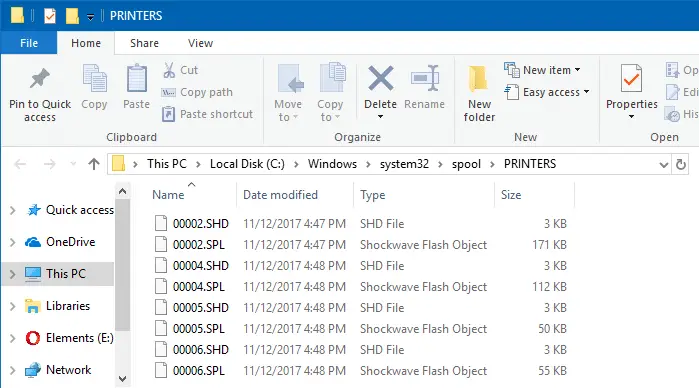Click the Copy icon in Clipboard group
This screenshot has width=699, height=388.
click(x=95, y=78)
